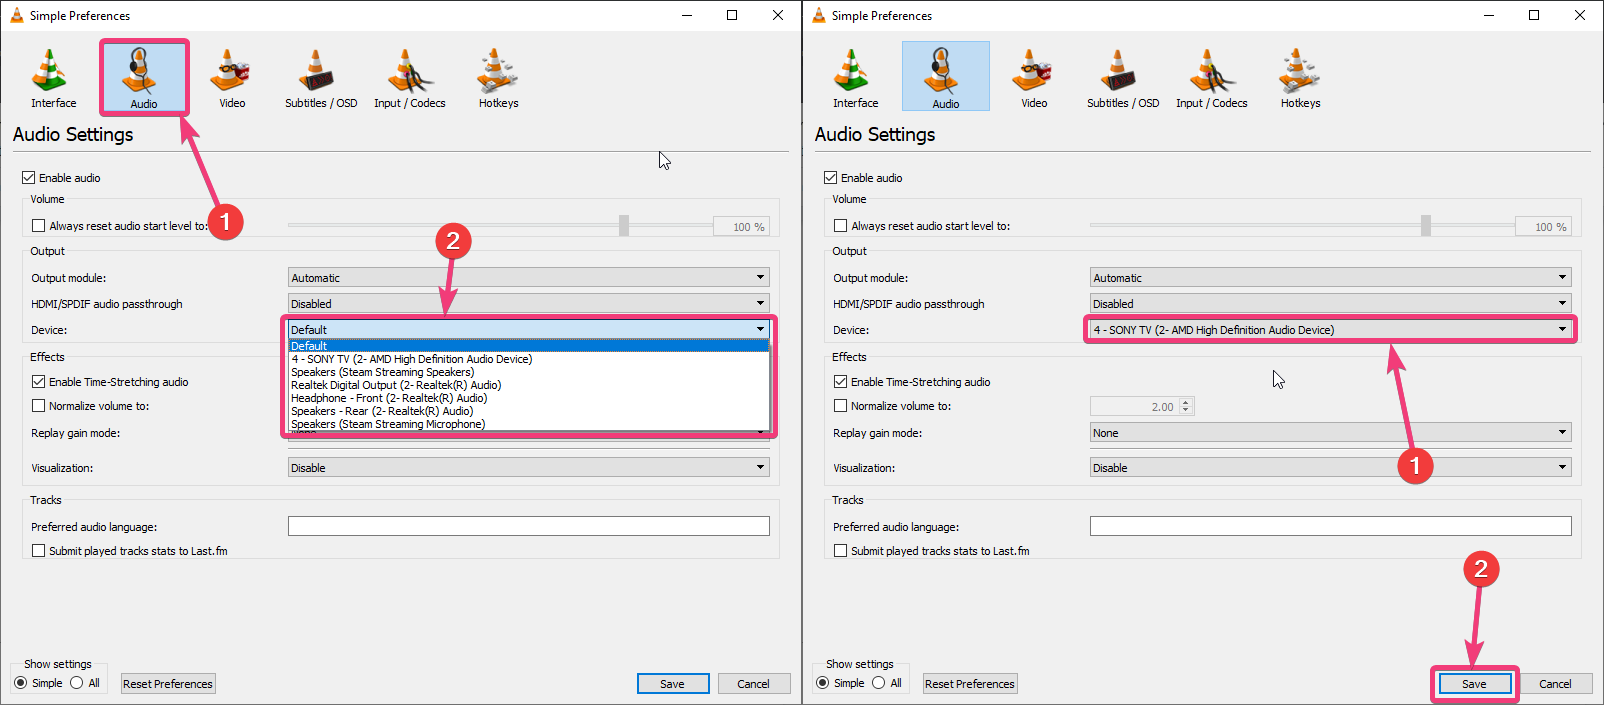The width and height of the screenshot is (1604, 705).
Task: Open HDMI/SPDIF passthrough dropdown in right window
Action: [x=1330, y=304]
